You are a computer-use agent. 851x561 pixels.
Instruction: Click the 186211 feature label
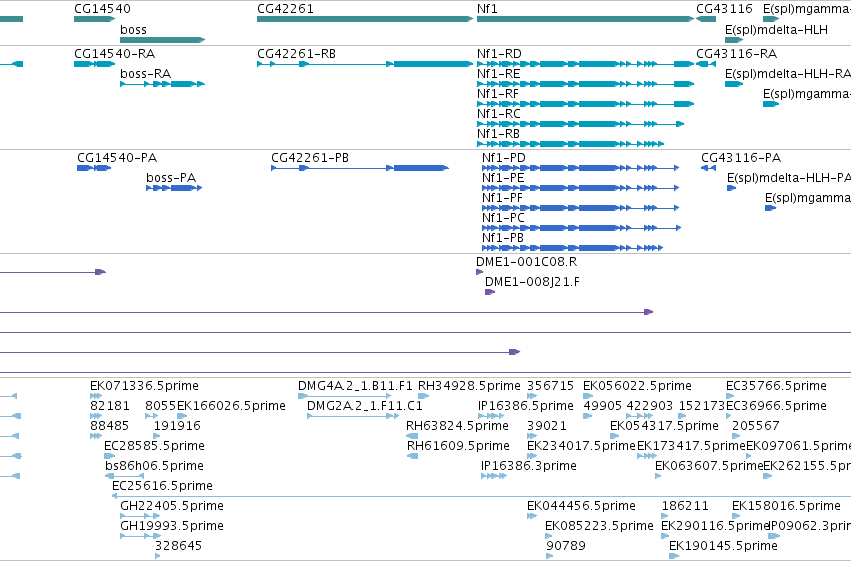(x=685, y=507)
